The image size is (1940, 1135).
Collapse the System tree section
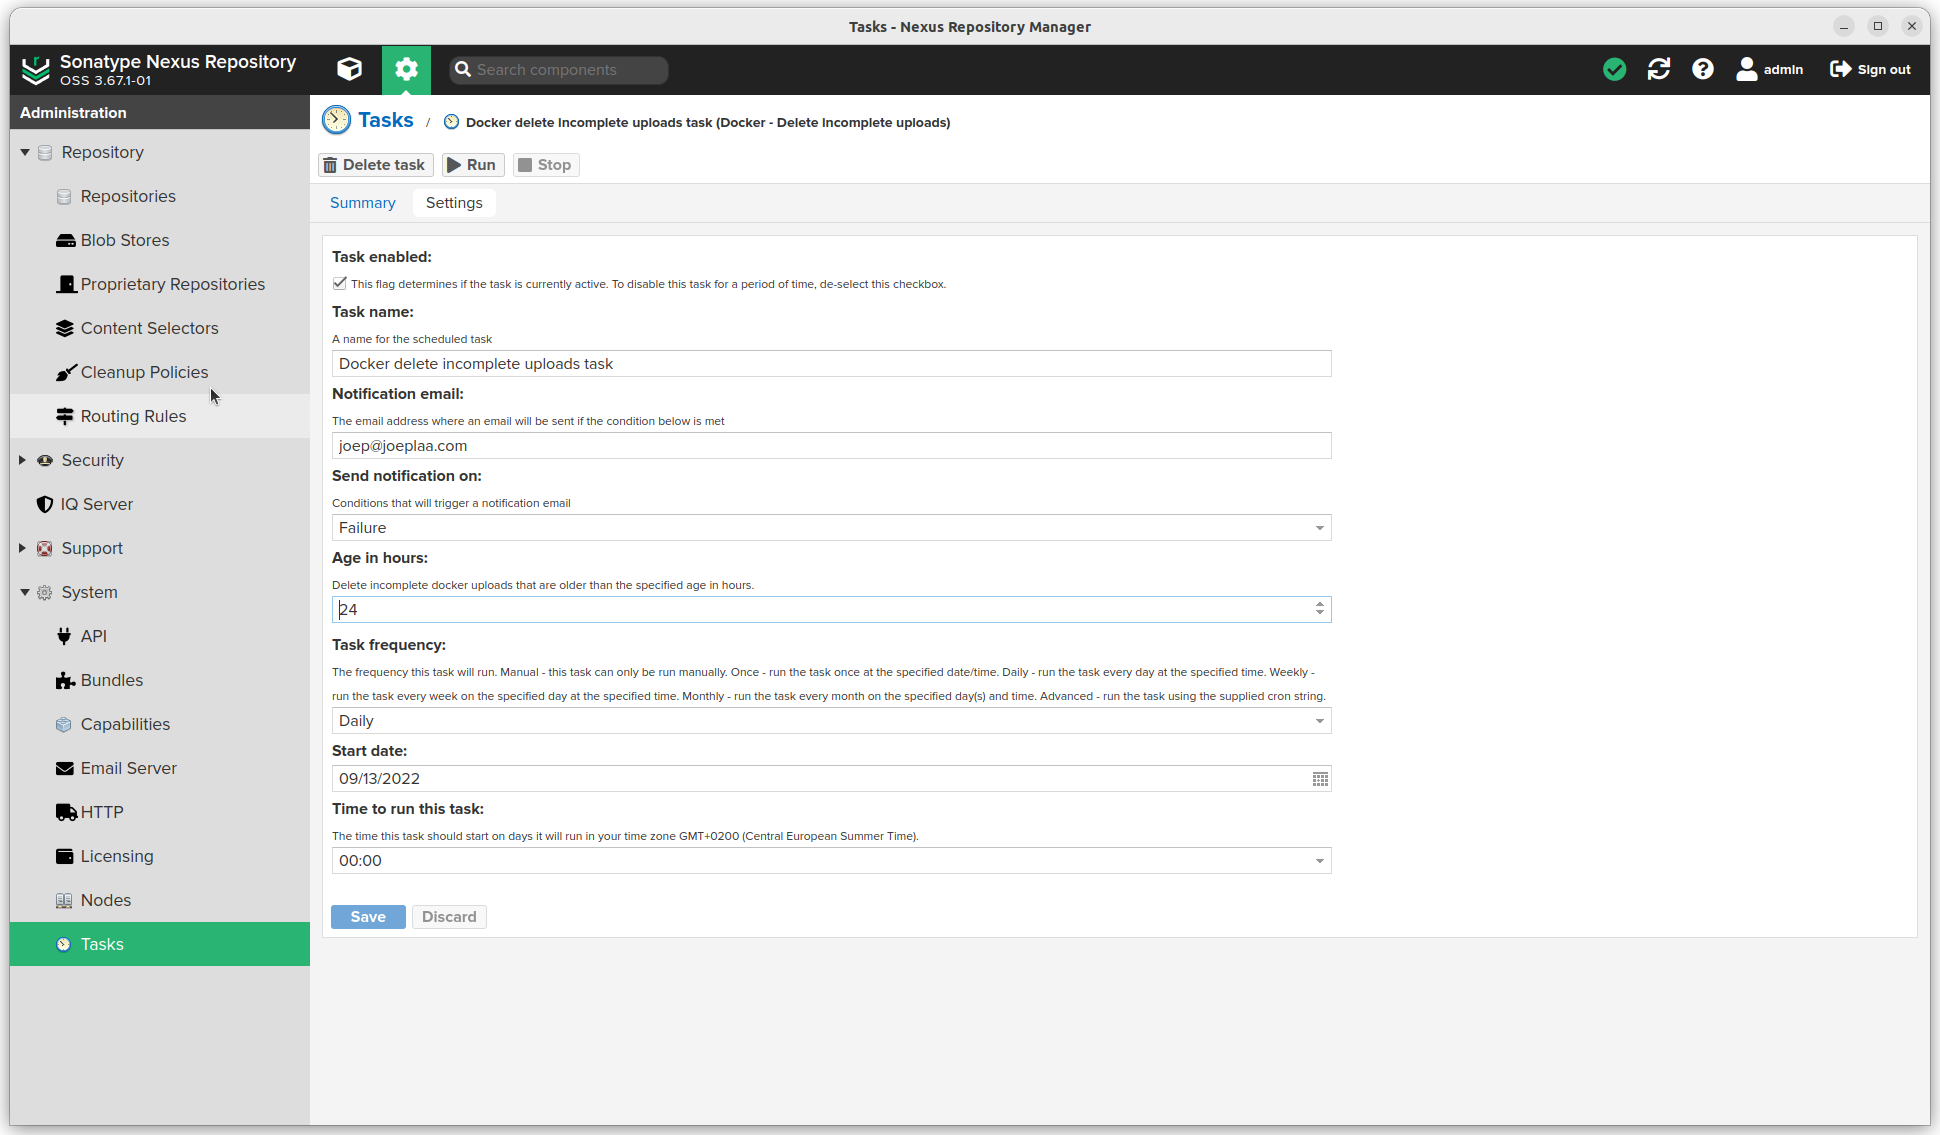coord(25,592)
